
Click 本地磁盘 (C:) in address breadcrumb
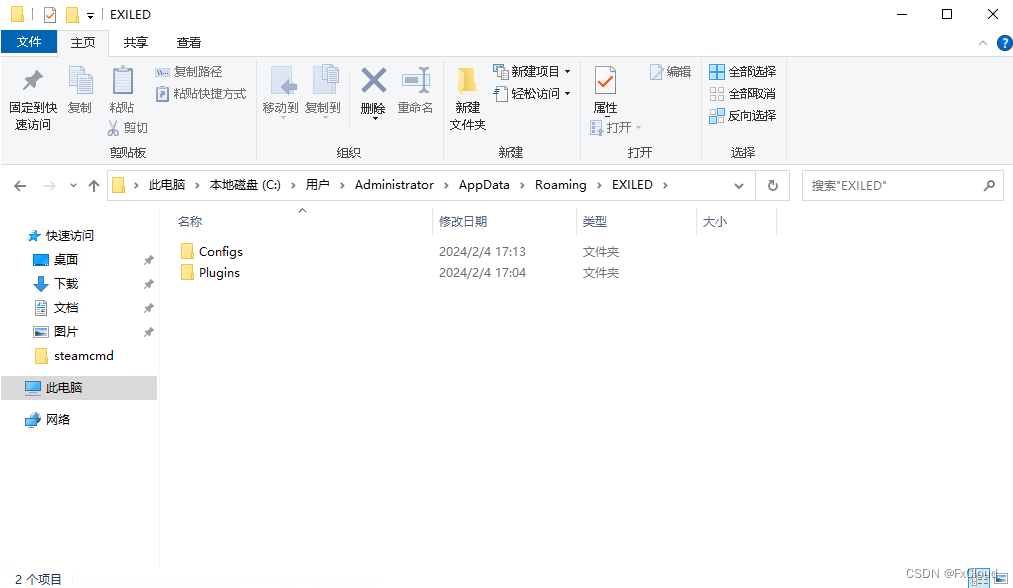point(245,185)
